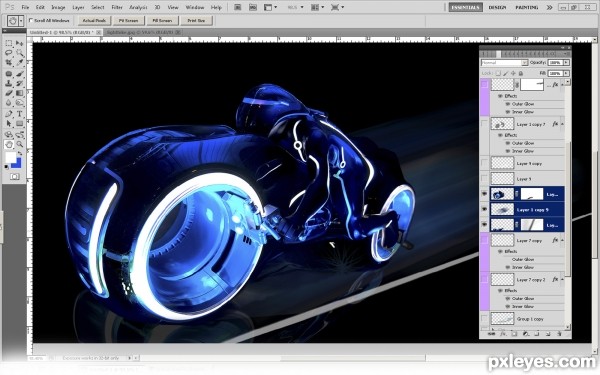Expand more workspaces double-arrow

549,7
